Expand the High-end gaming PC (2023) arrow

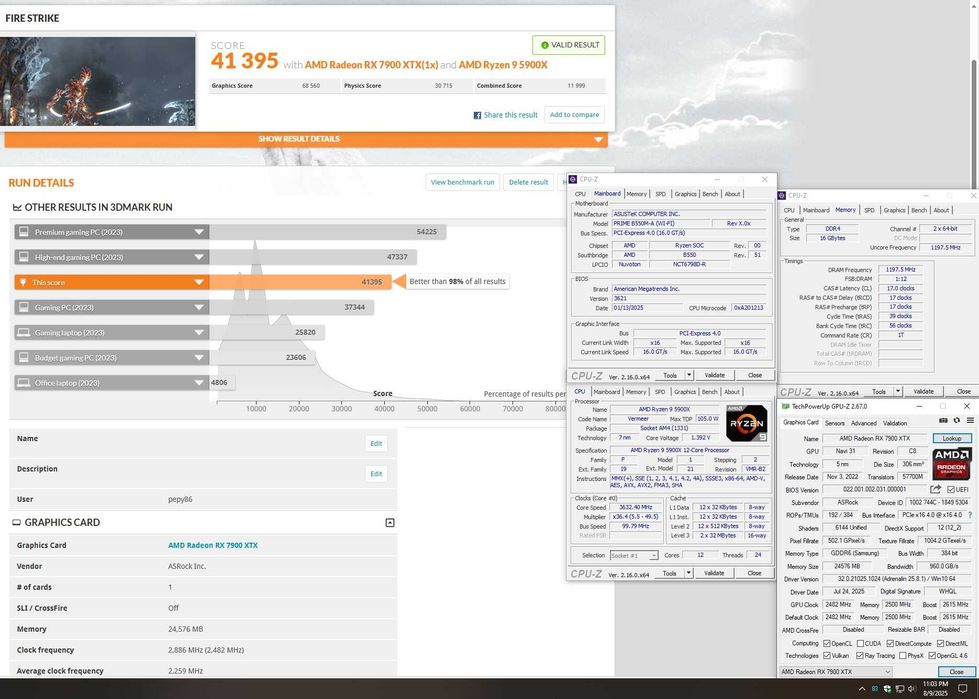pos(199,257)
